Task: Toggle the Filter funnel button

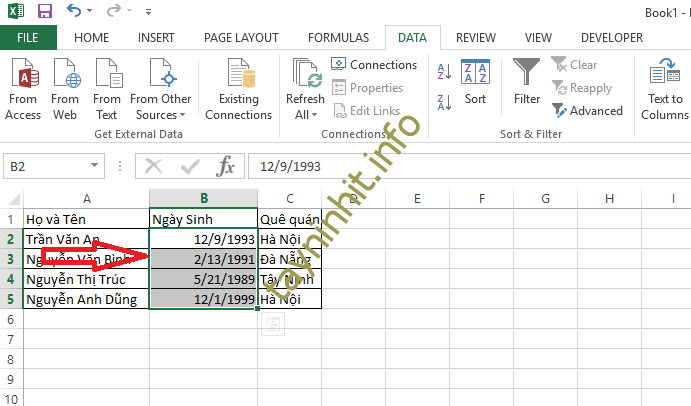Action: 527,84
